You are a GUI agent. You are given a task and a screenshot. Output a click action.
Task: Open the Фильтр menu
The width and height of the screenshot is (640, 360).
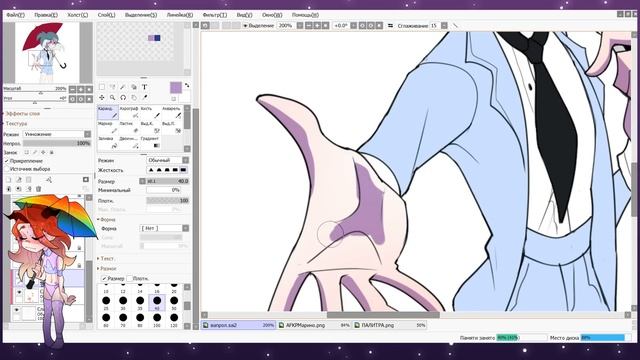point(214,15)
